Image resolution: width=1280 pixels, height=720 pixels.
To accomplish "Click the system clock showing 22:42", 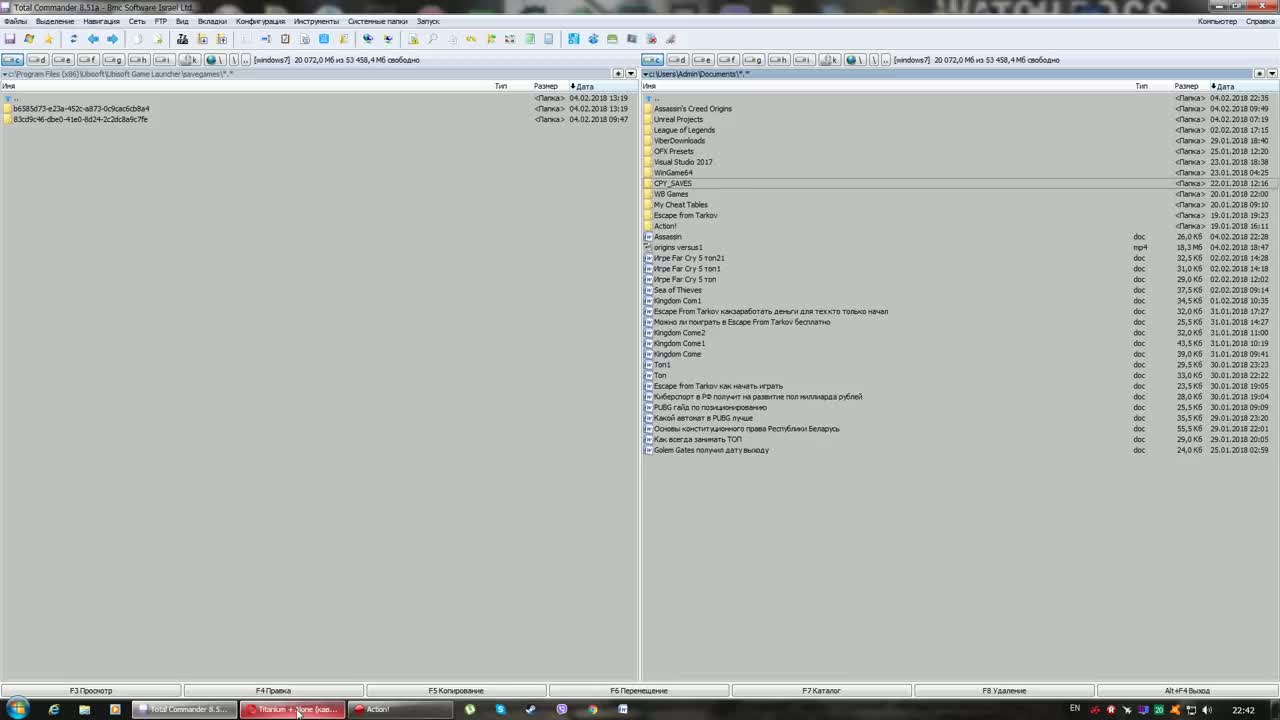I will click(x=1243, y=710).
